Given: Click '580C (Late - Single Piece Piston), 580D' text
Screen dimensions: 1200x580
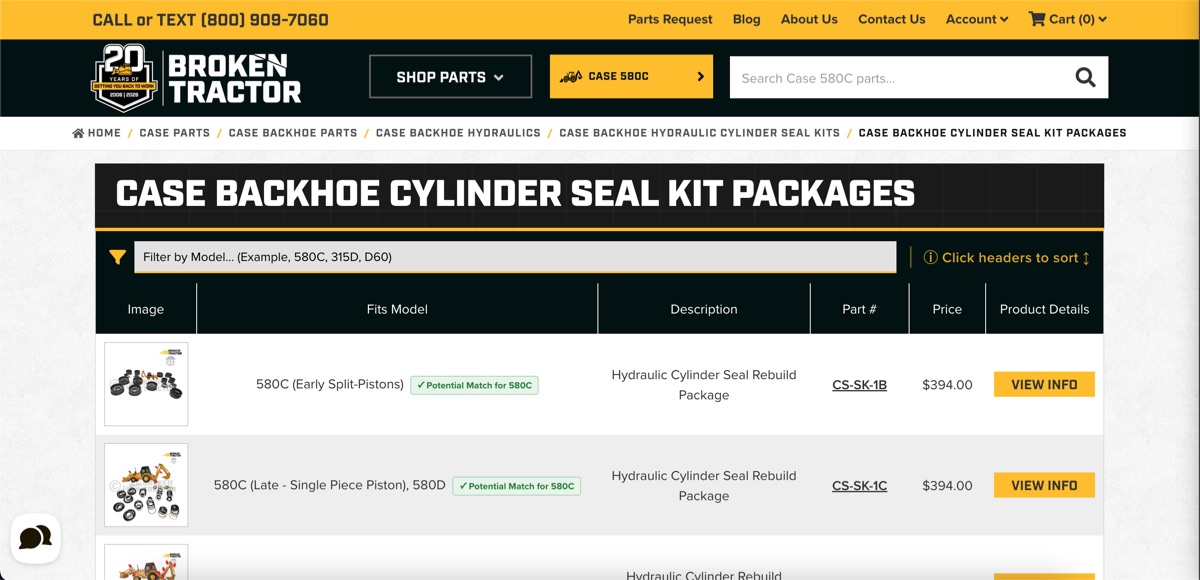Looking at the screenshot, I should (330, 485).
